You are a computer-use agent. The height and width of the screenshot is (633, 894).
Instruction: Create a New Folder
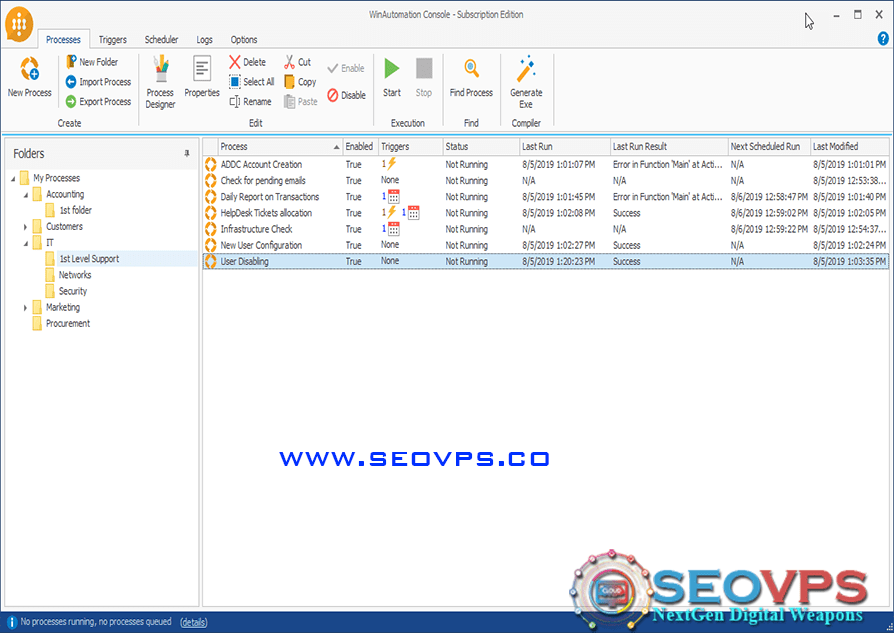(x=92, y=62)
